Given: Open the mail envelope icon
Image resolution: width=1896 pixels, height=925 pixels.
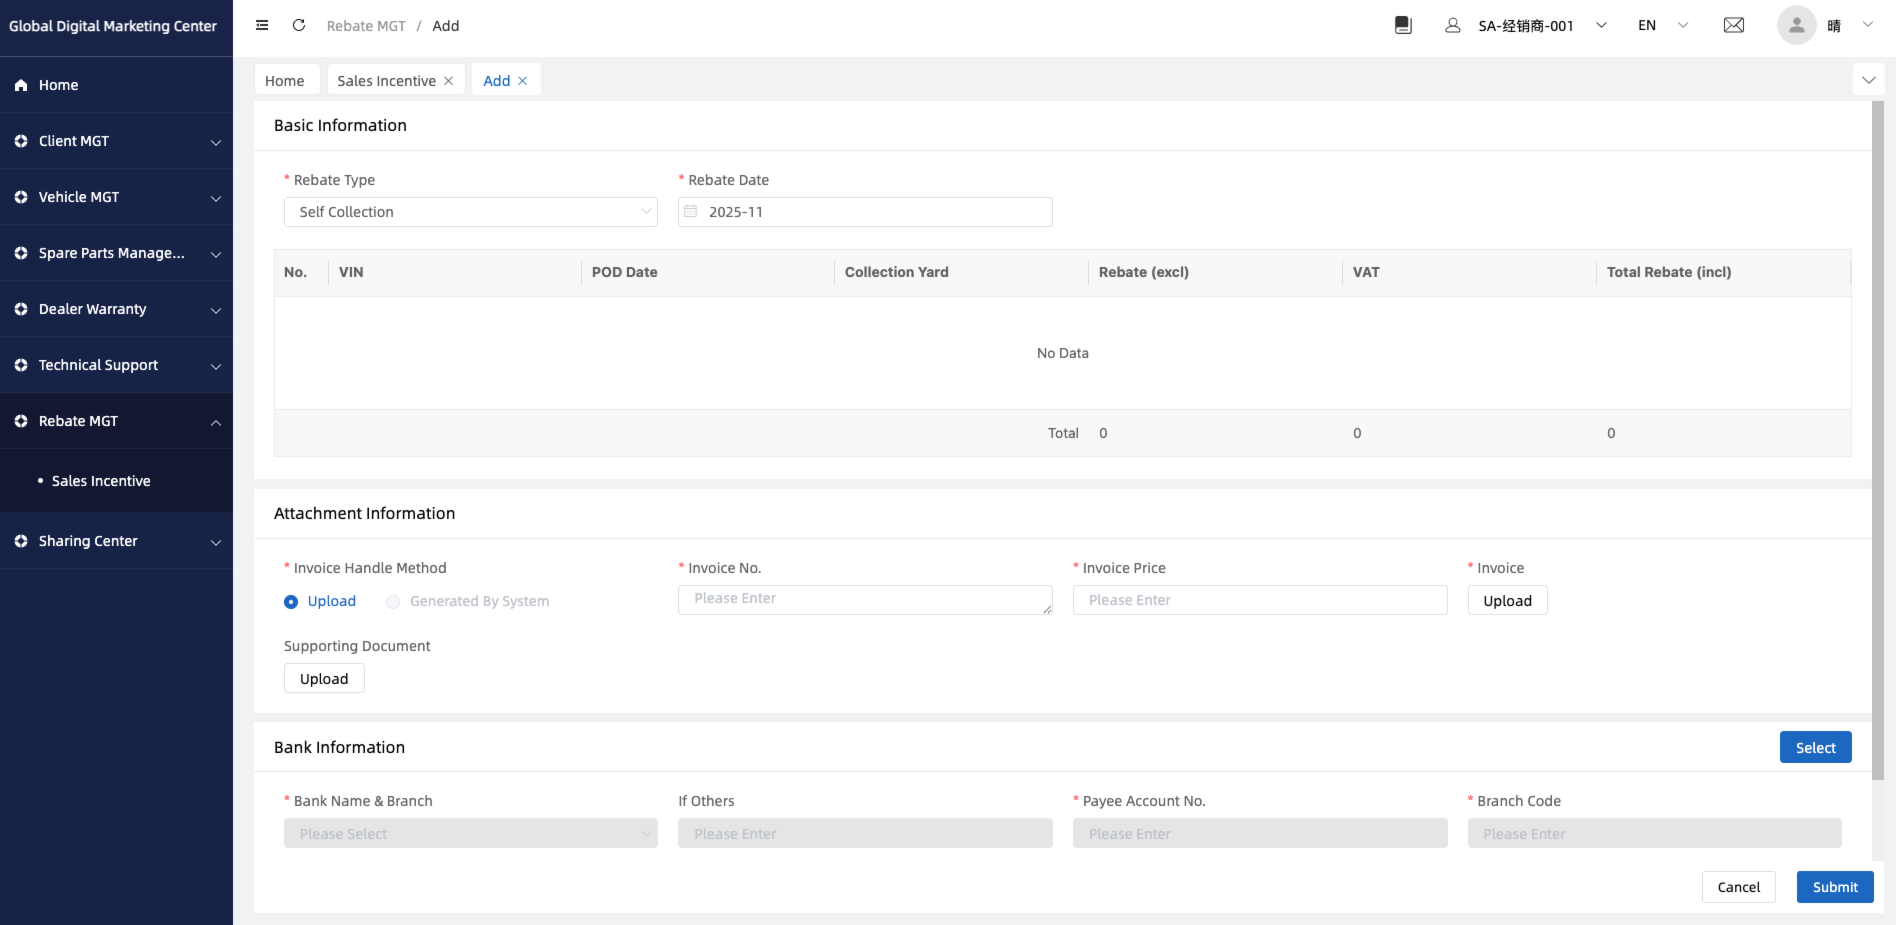Looking at the screenshot, I should click(x=1734, y=26).
